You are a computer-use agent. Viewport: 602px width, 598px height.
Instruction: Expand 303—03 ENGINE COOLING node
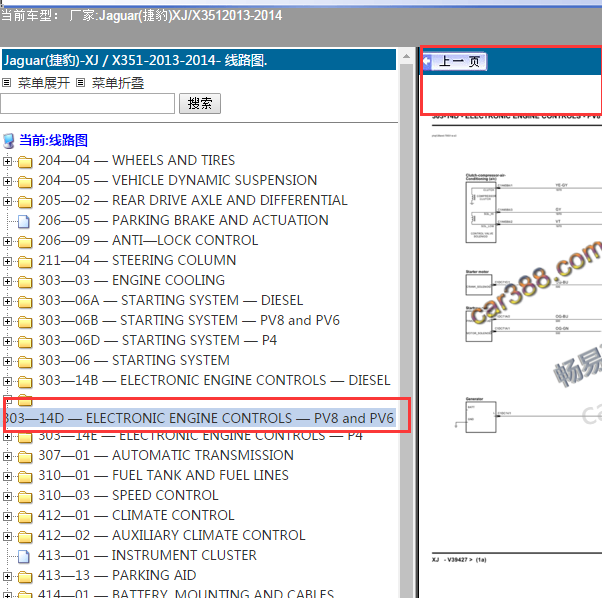7,281
